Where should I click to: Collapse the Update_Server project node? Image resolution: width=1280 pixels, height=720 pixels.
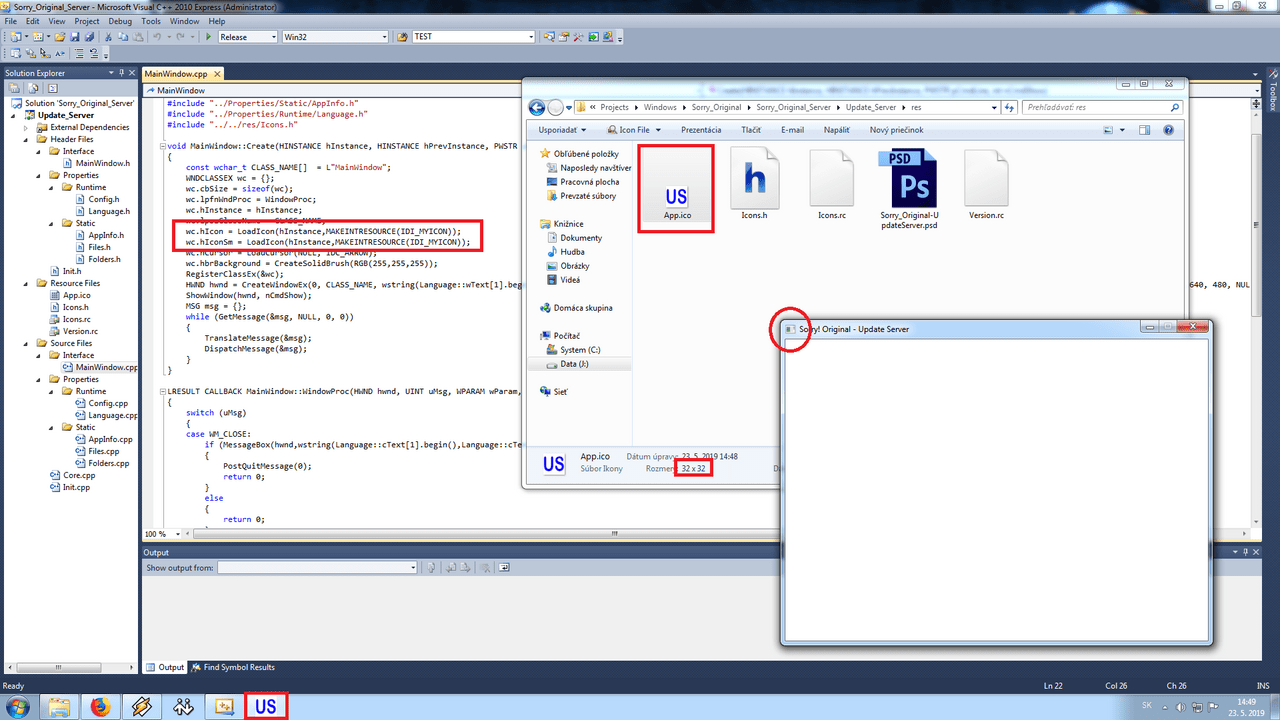(x=14, y=114)
